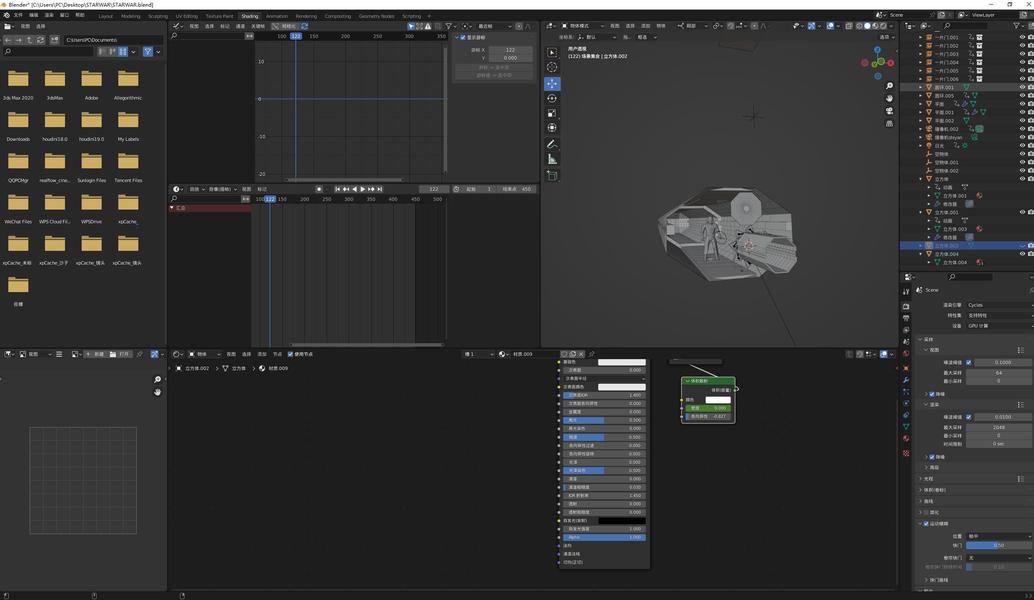Go to parent folder in file browser
1034x600 pixels.
(29, 40)
